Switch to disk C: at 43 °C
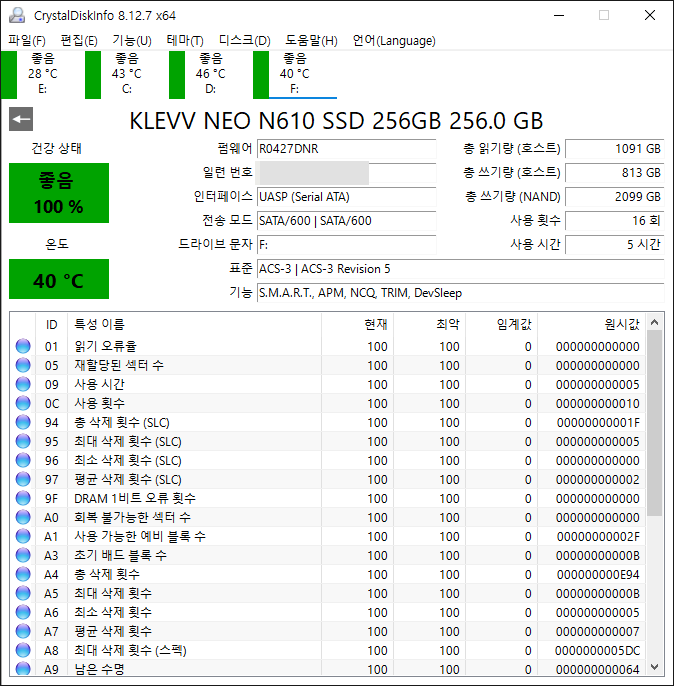 click(127, 74)
